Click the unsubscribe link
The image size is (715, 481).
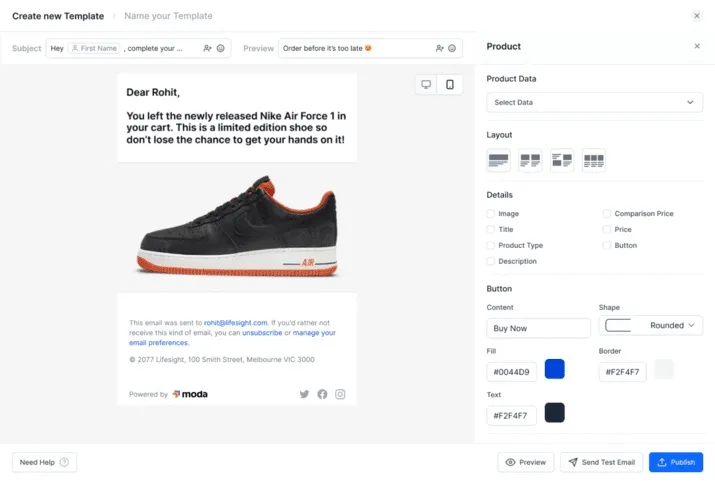(x=262, y=333)
